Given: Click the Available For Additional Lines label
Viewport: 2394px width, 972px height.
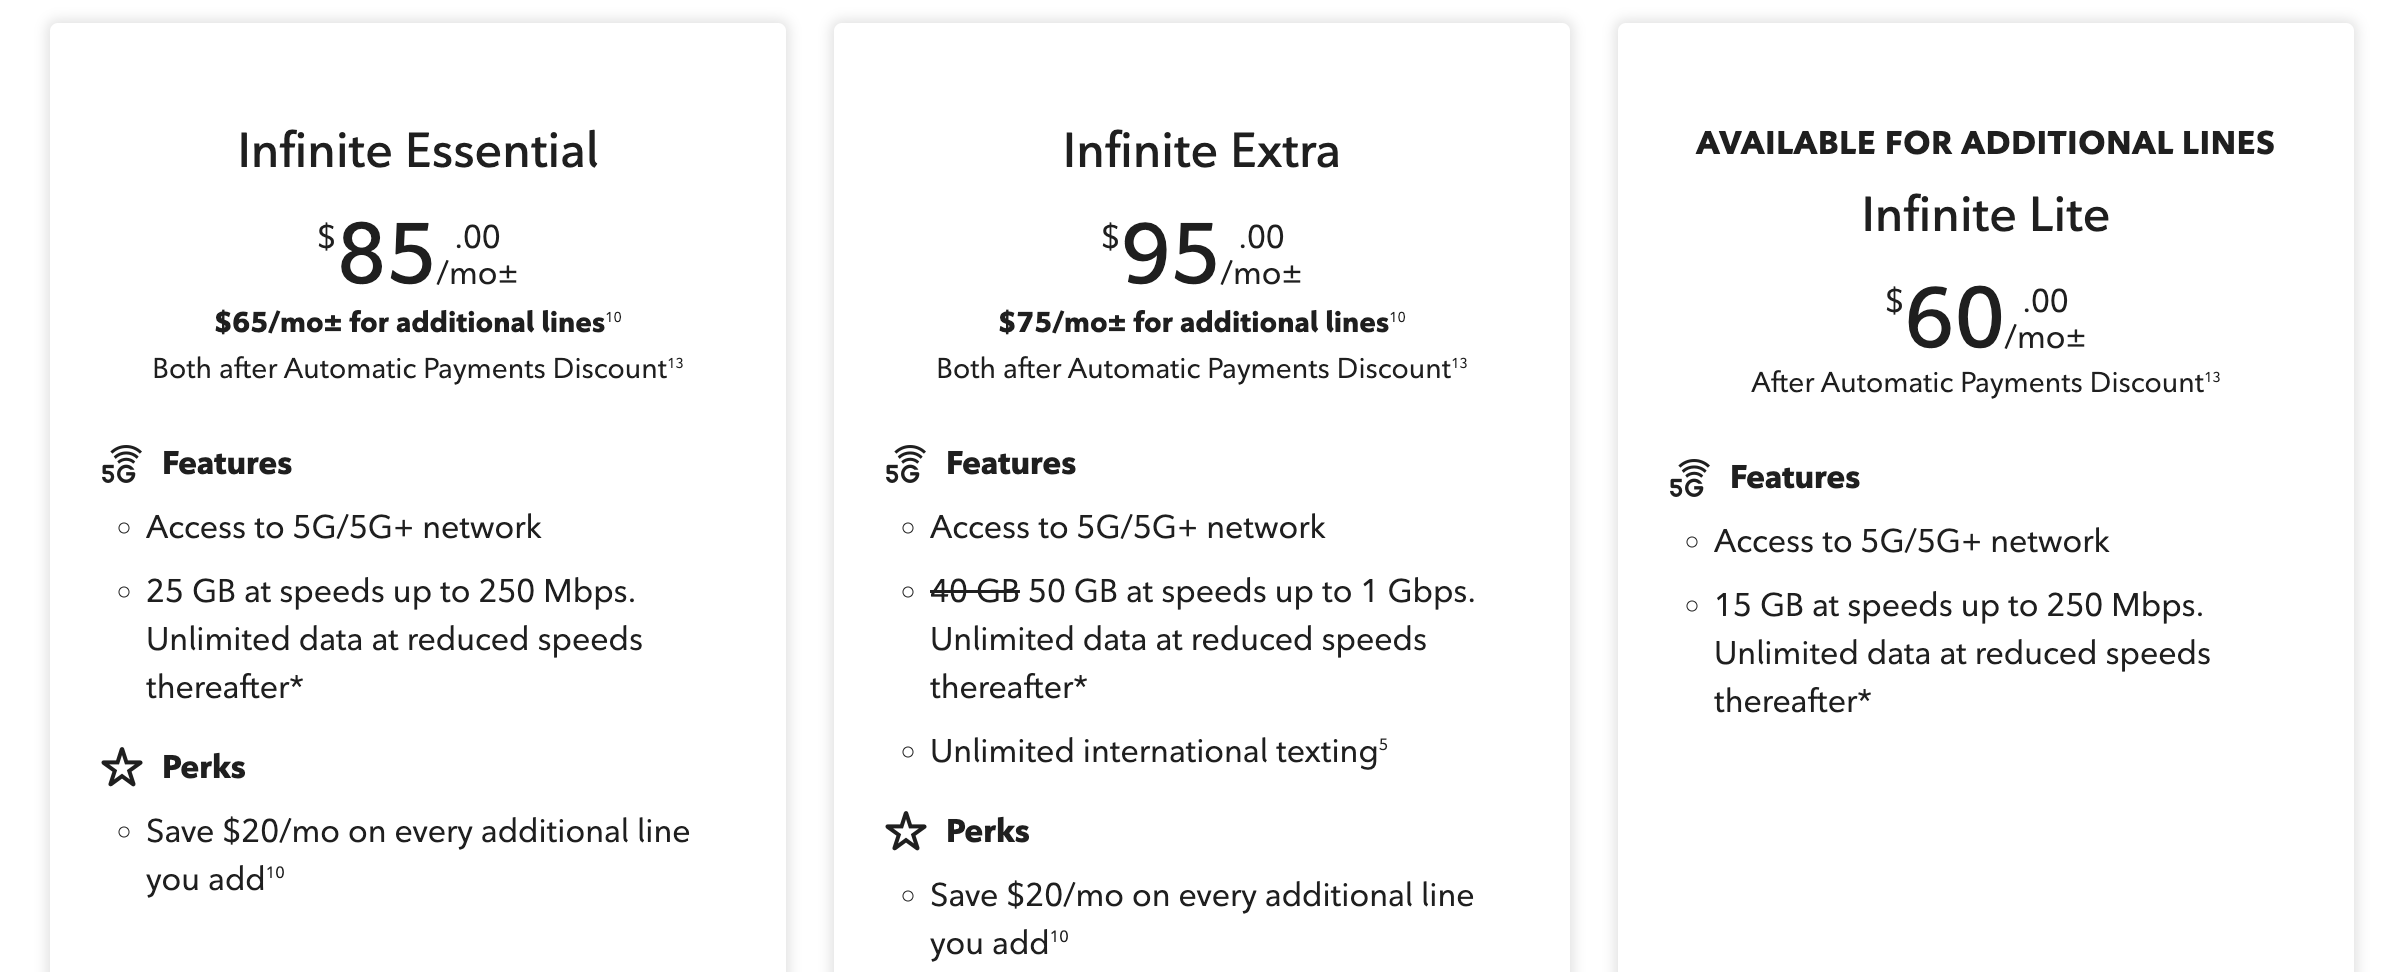Looking at the screenshot, I should point(1985,143).
